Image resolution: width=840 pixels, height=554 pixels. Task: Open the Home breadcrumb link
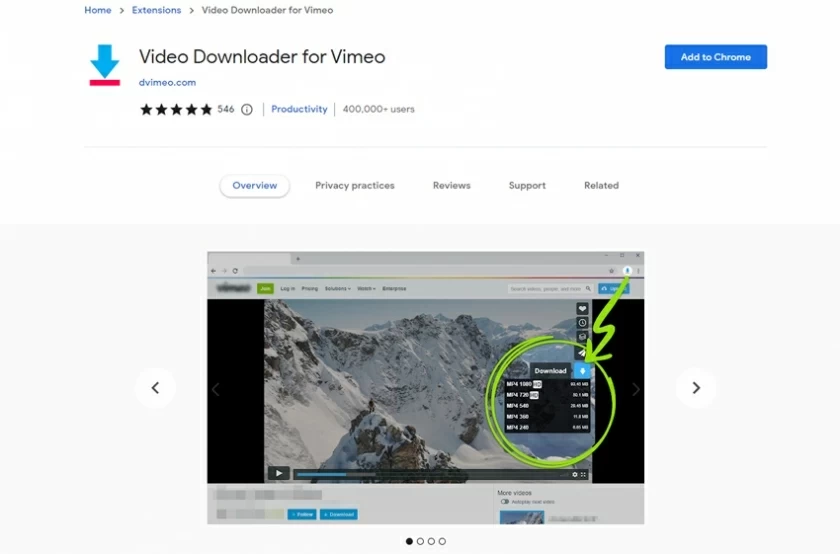98,10
